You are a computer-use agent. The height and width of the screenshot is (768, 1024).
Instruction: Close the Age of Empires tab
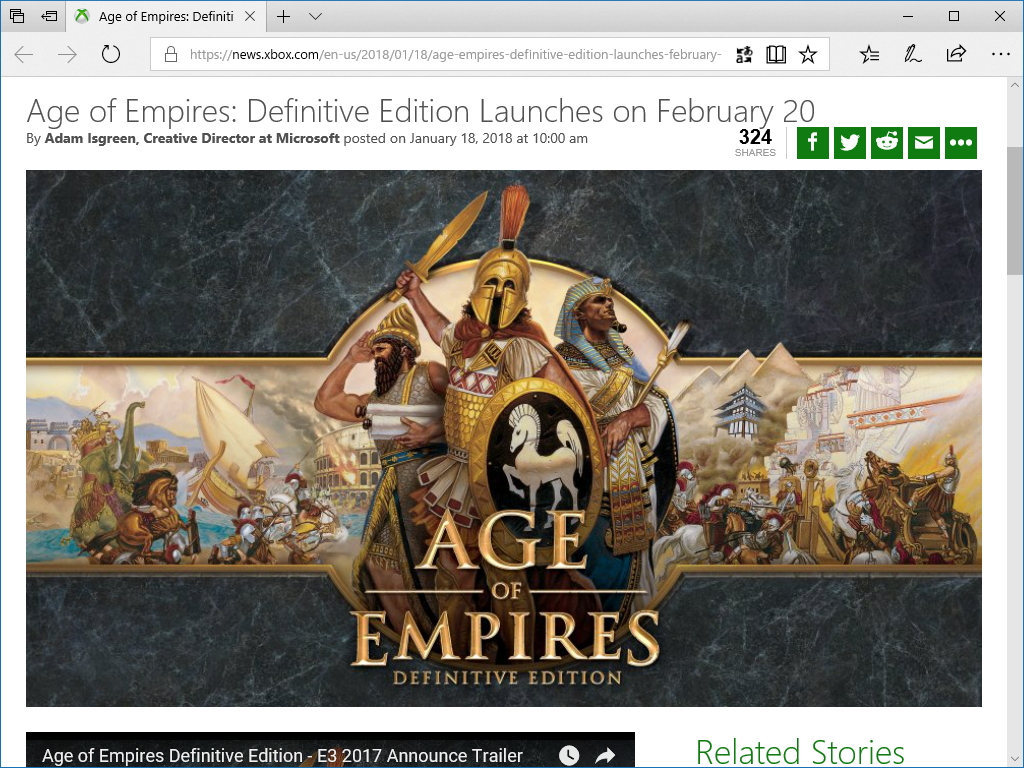[x=250, y=16]
